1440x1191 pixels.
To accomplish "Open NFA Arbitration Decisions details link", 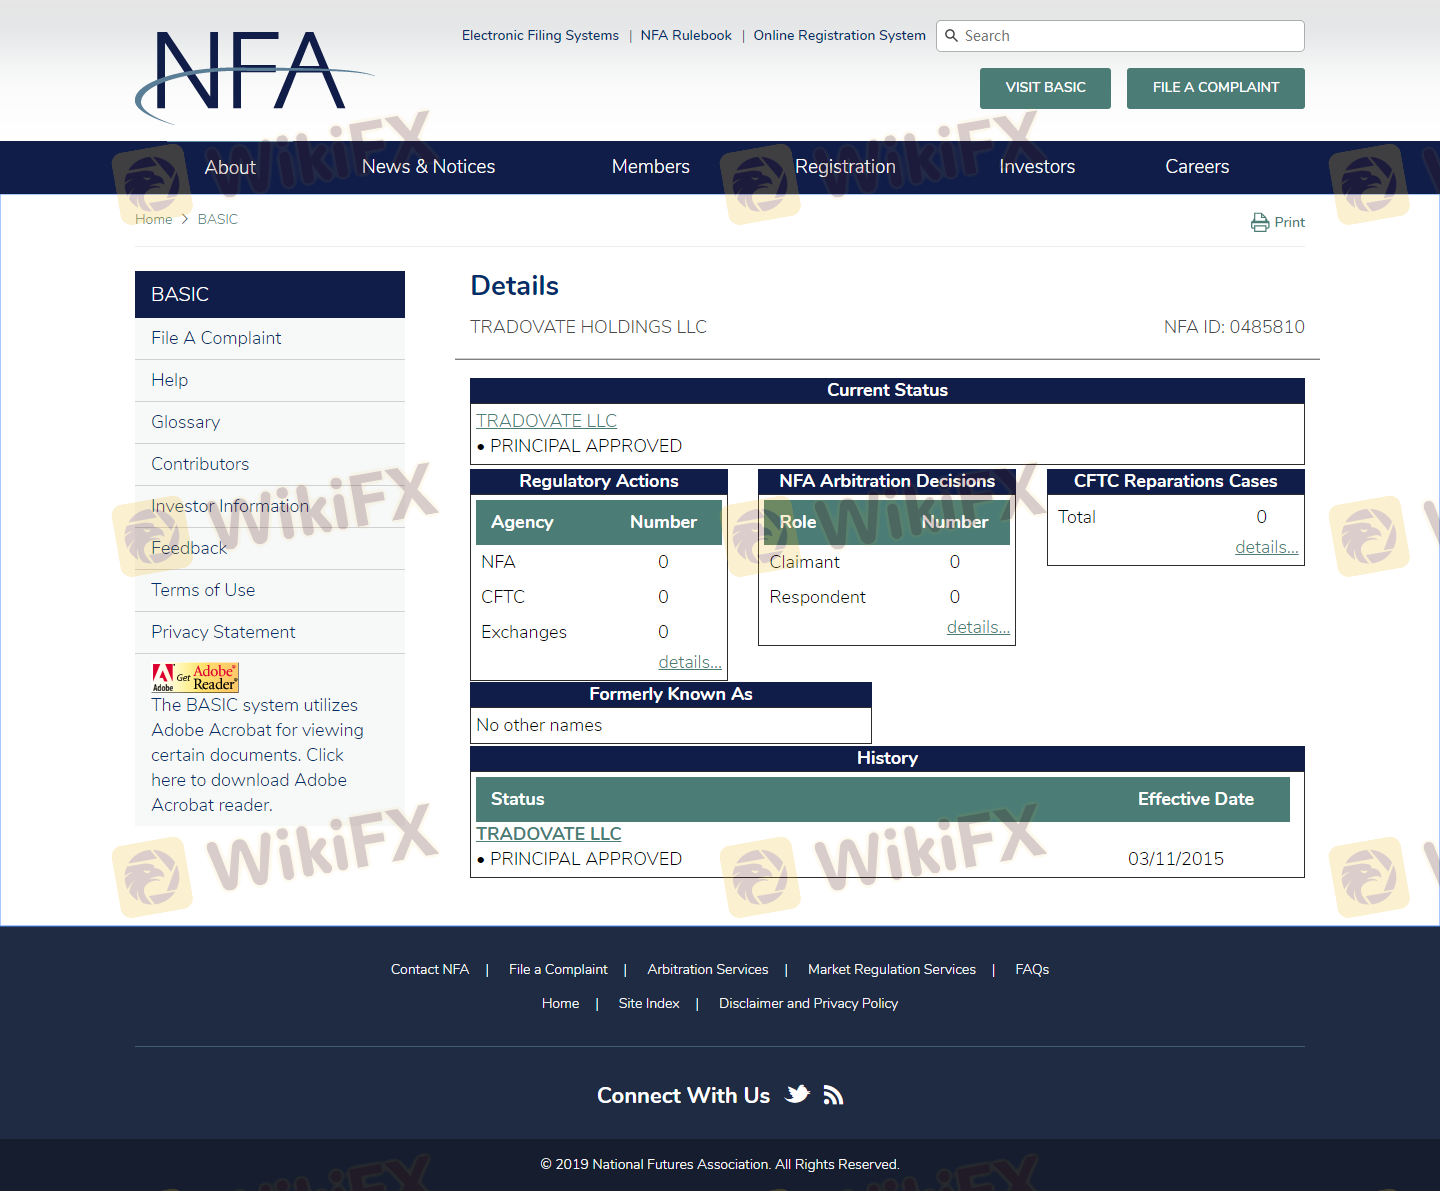I will [x=977, y=627].
